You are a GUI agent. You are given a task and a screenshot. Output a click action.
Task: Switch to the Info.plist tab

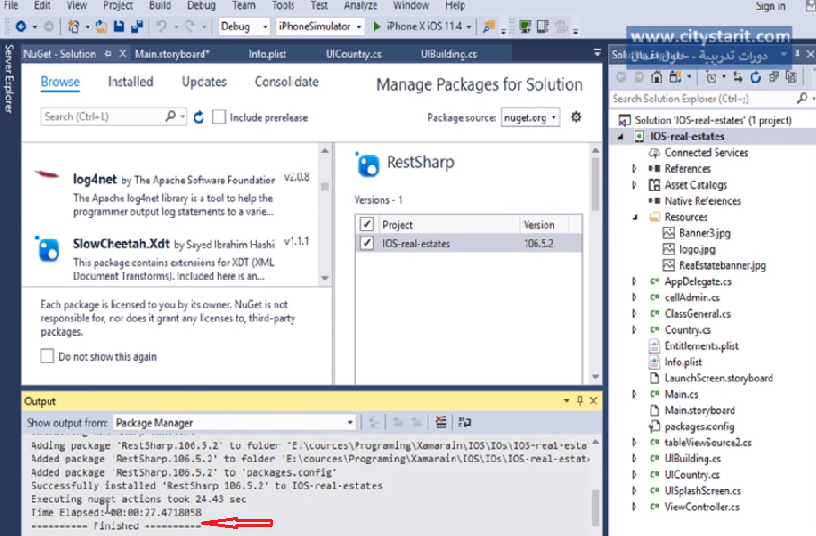(x=267, y=54)
